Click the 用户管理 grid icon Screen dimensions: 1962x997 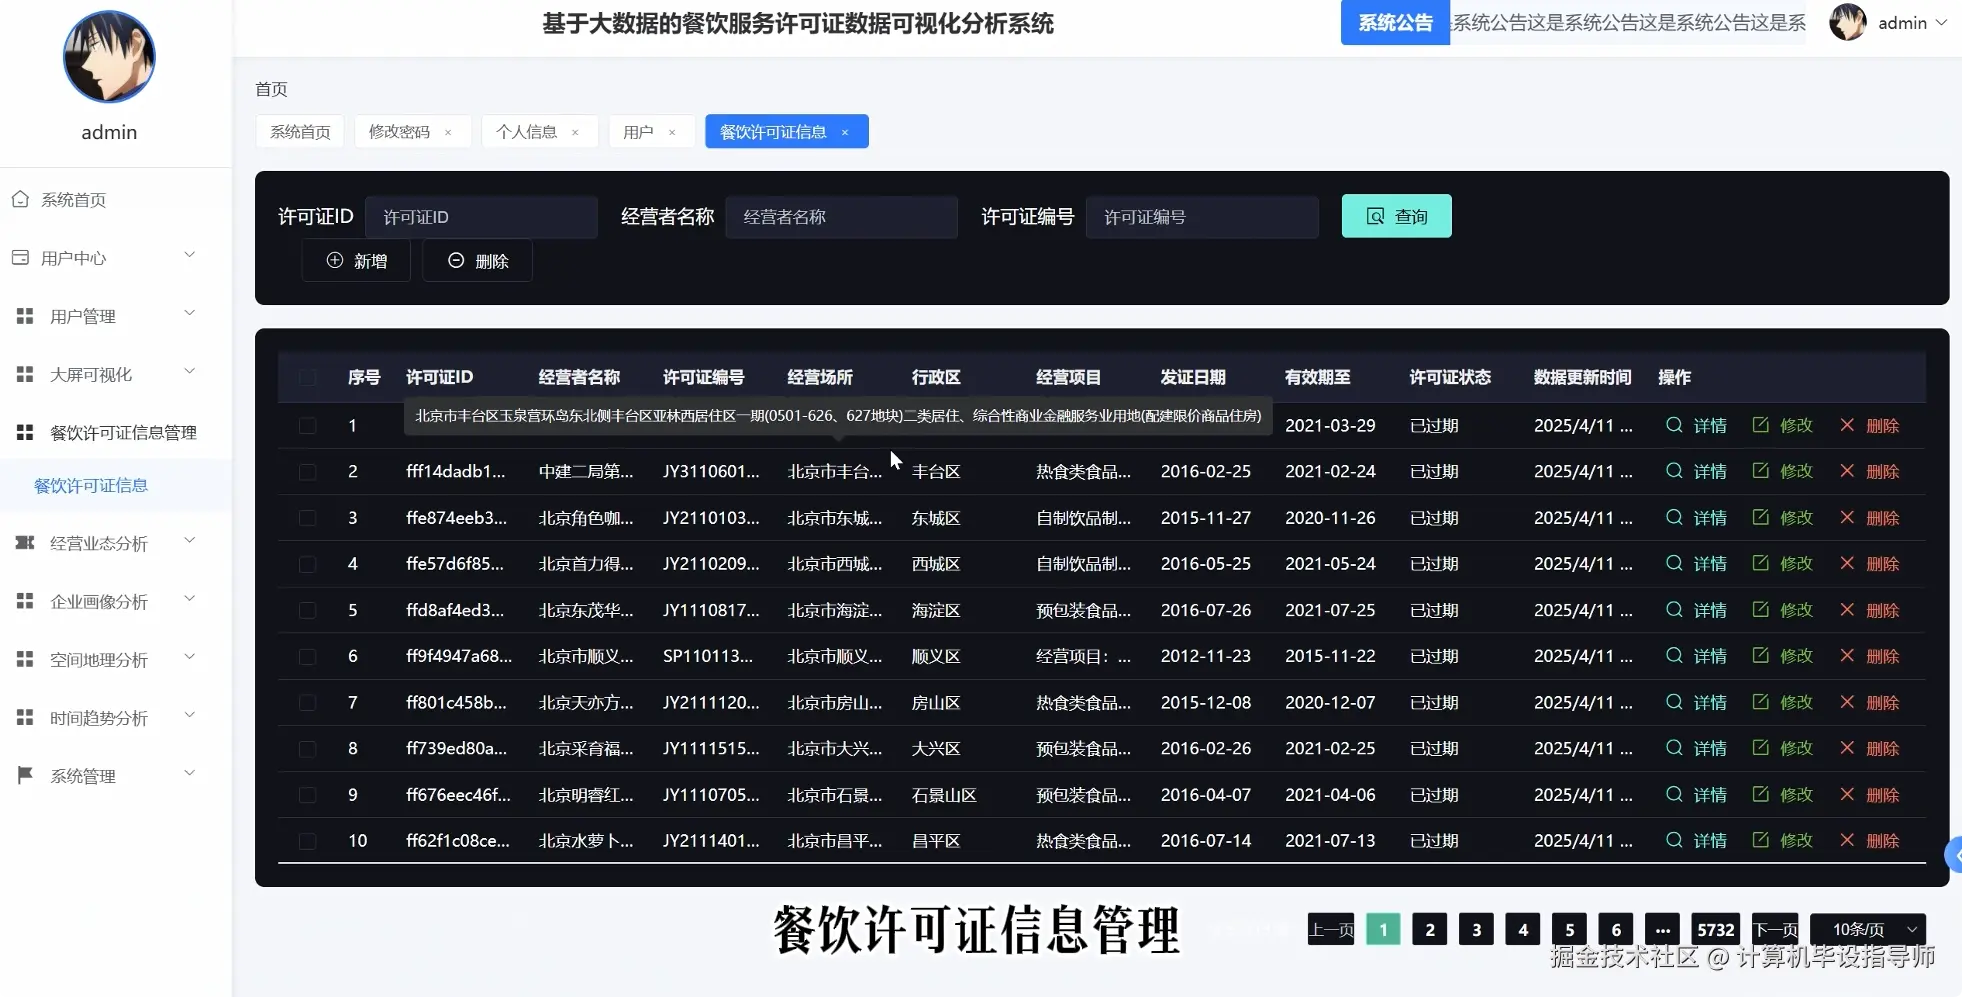click(x=25, y=316)
